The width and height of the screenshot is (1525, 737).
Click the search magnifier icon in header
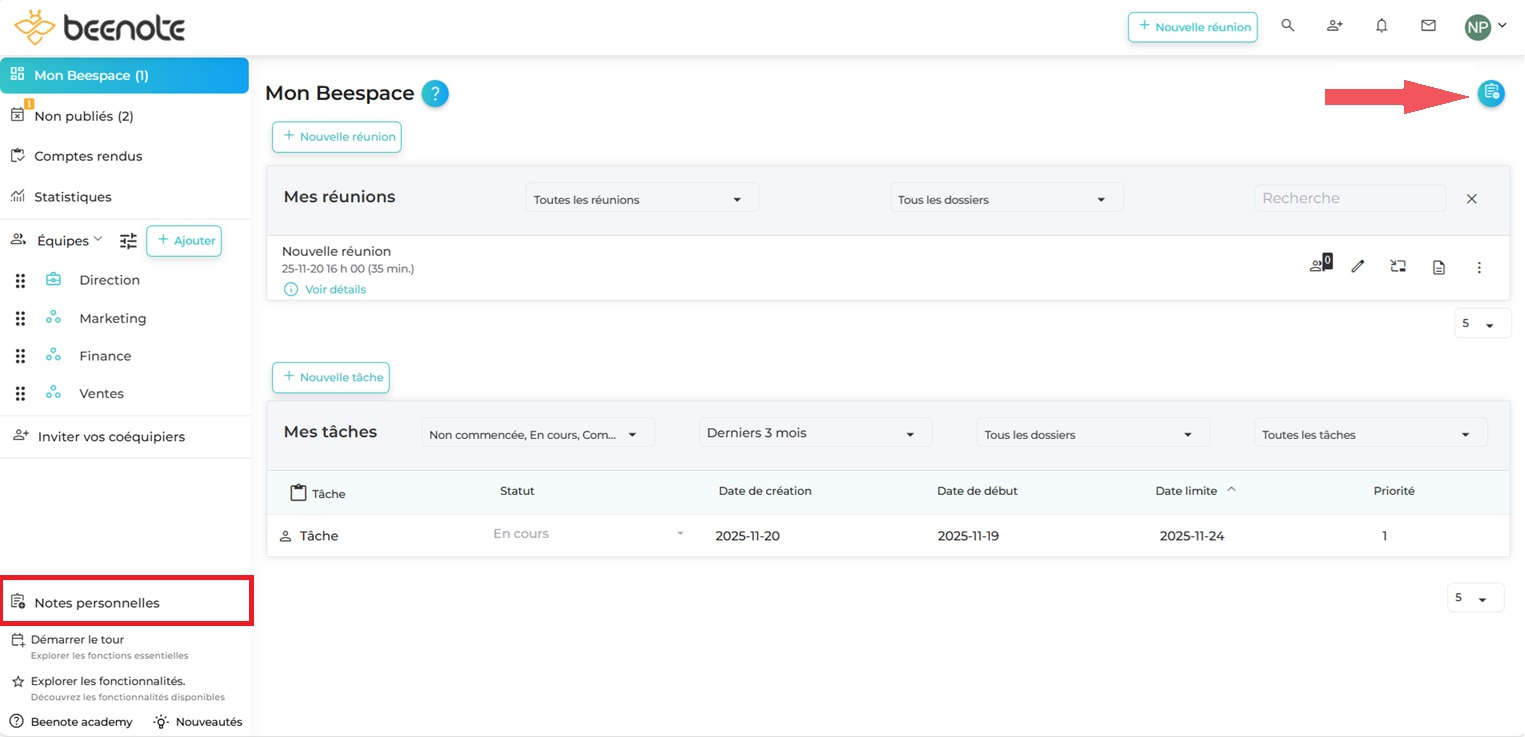coord(1288,26)
